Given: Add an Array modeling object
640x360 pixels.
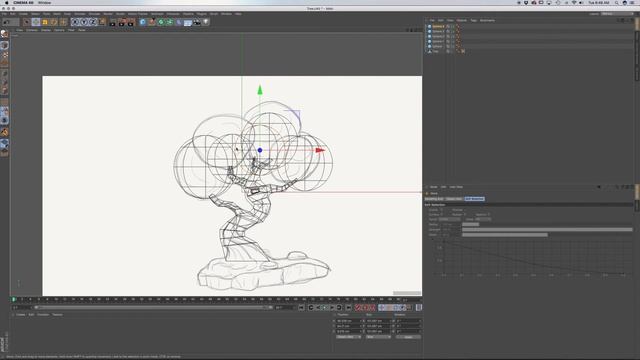Looking at the screenshot, I should (169, 22).
